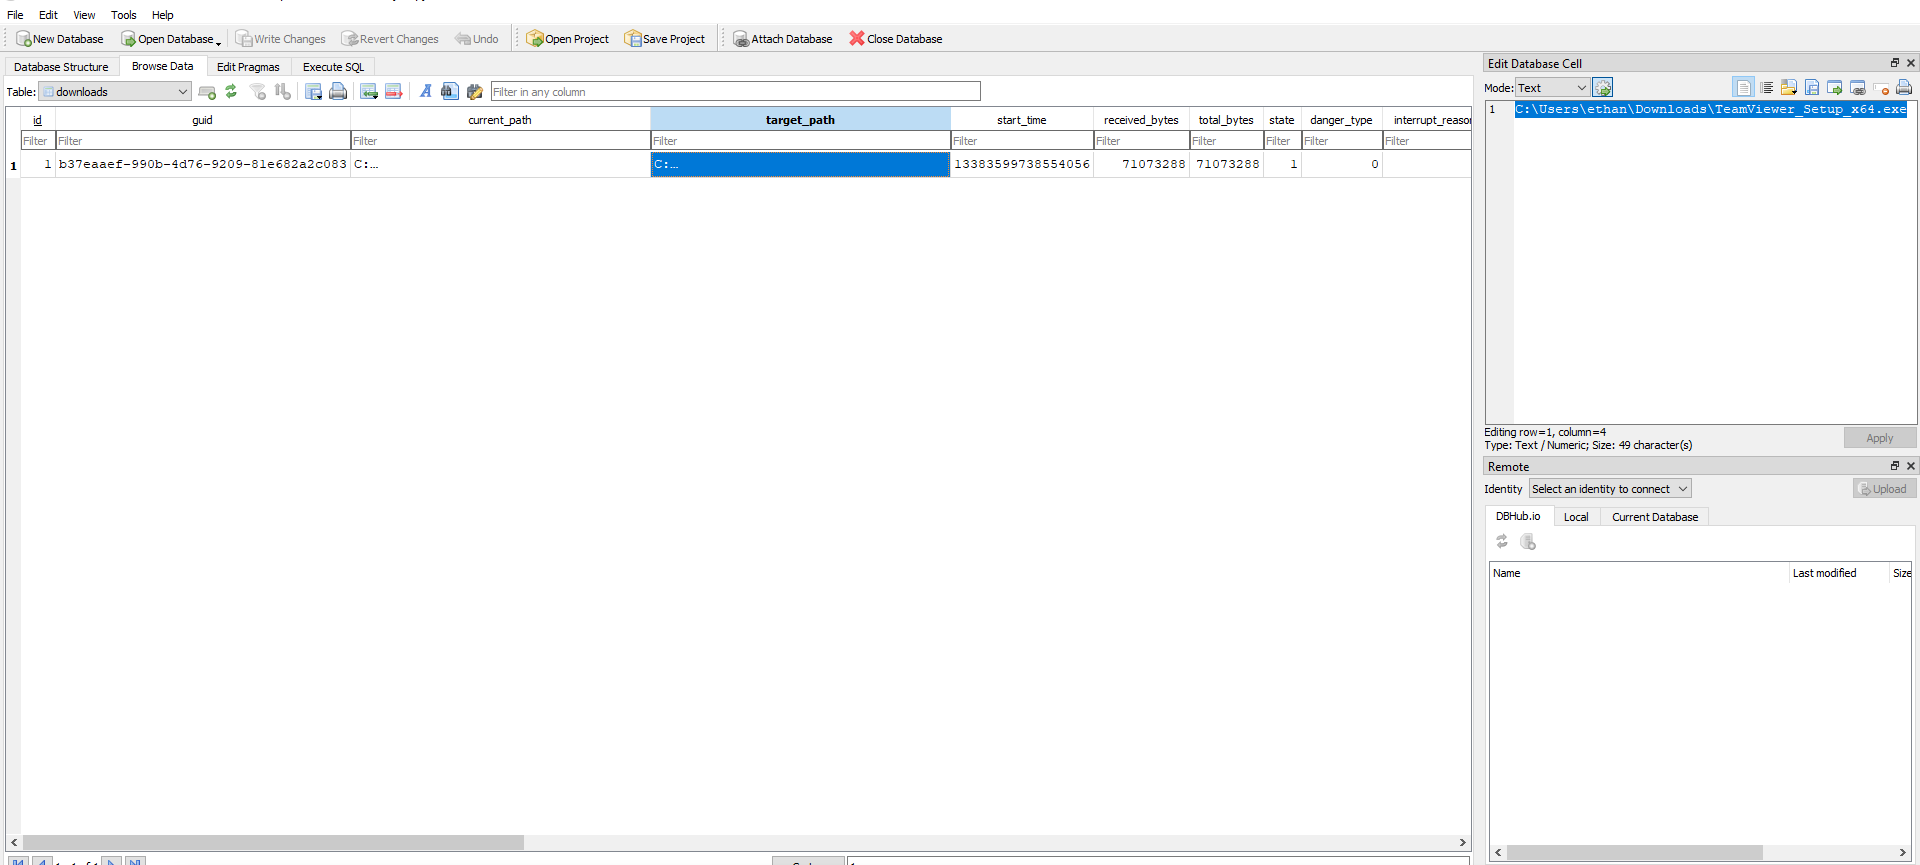Open find in table binoculars icon
Image resolution: width=1920 pixels, height=865 pixels.
450,92
